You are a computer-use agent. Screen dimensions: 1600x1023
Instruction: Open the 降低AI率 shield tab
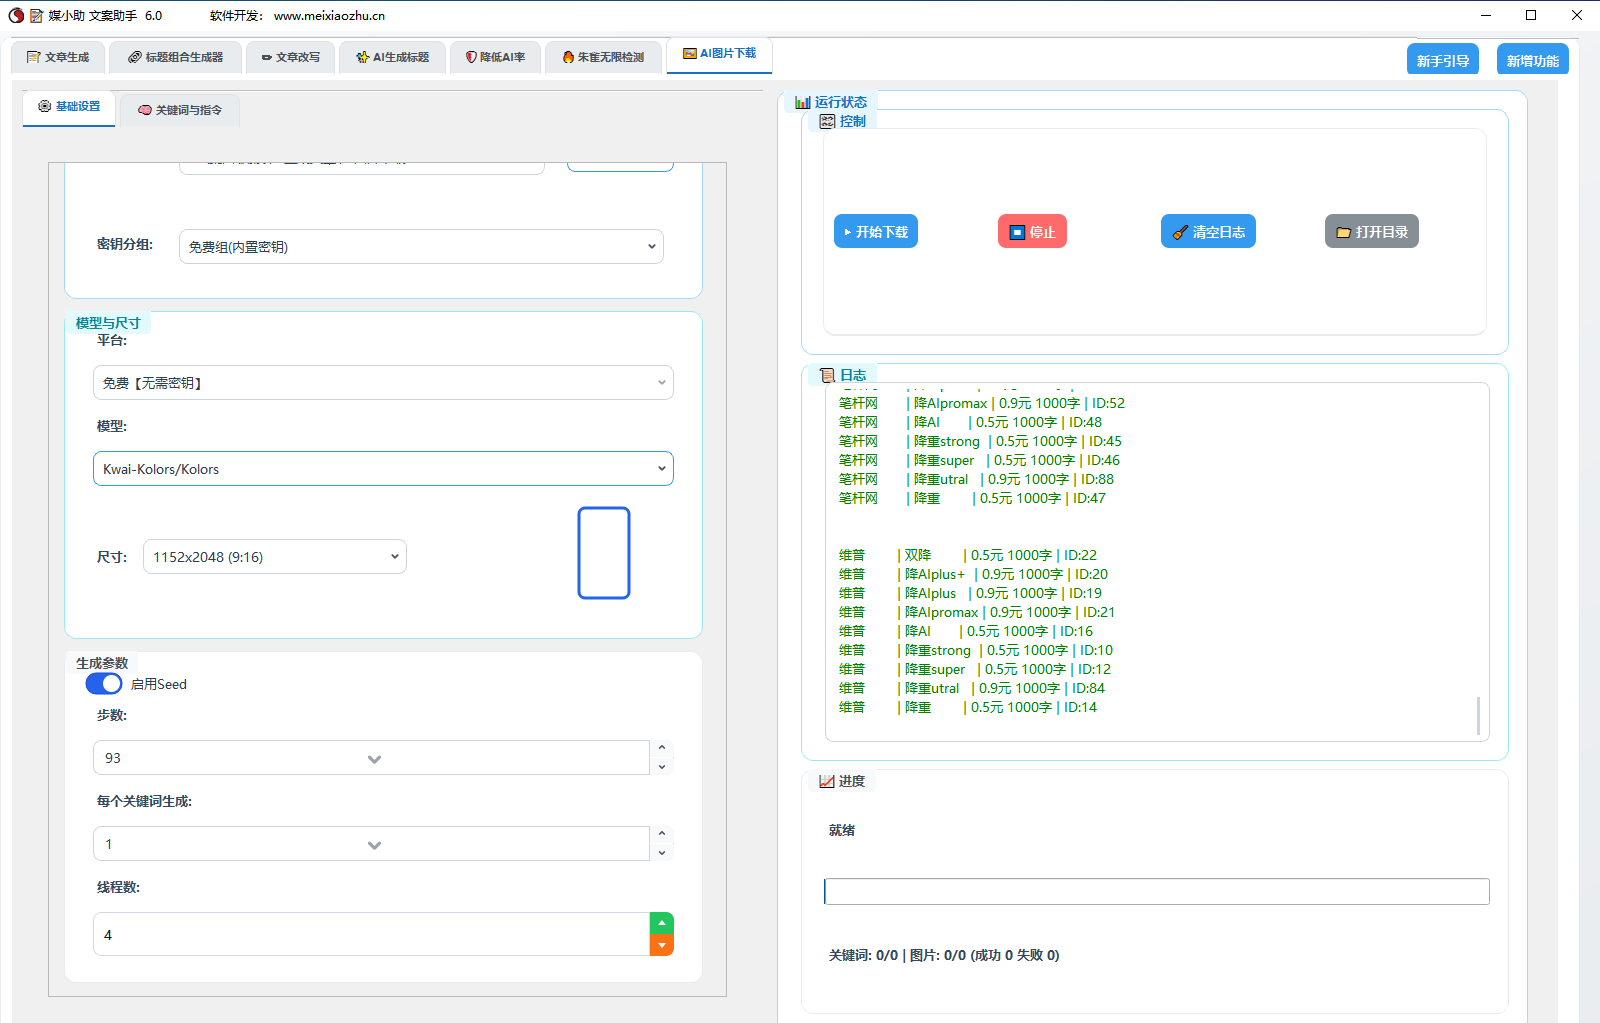(495, 57)
